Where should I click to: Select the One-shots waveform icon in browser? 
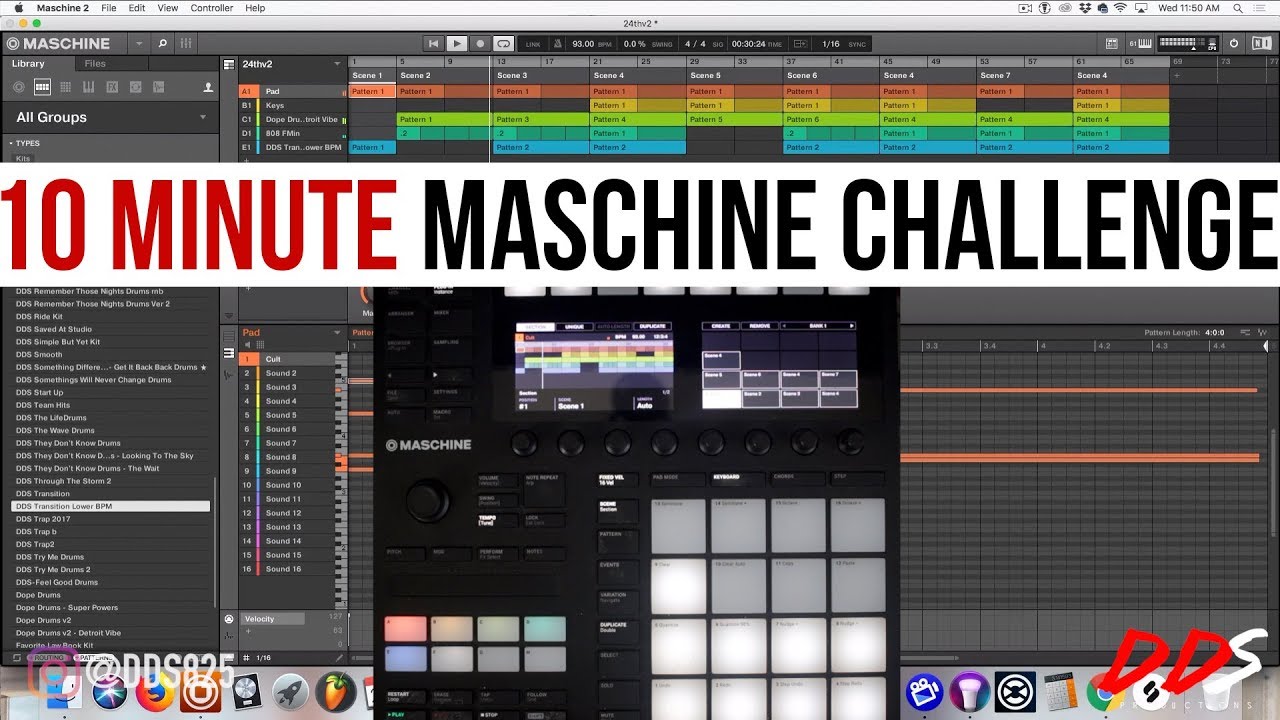158,87
